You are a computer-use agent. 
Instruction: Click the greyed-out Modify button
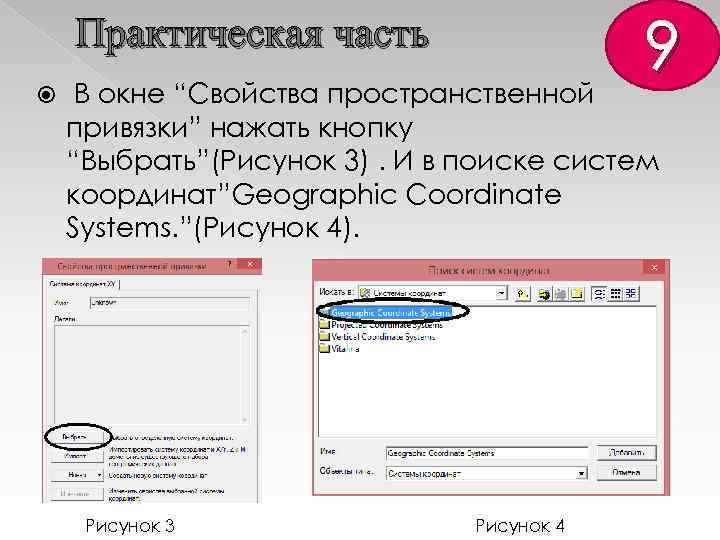point(77,494)
